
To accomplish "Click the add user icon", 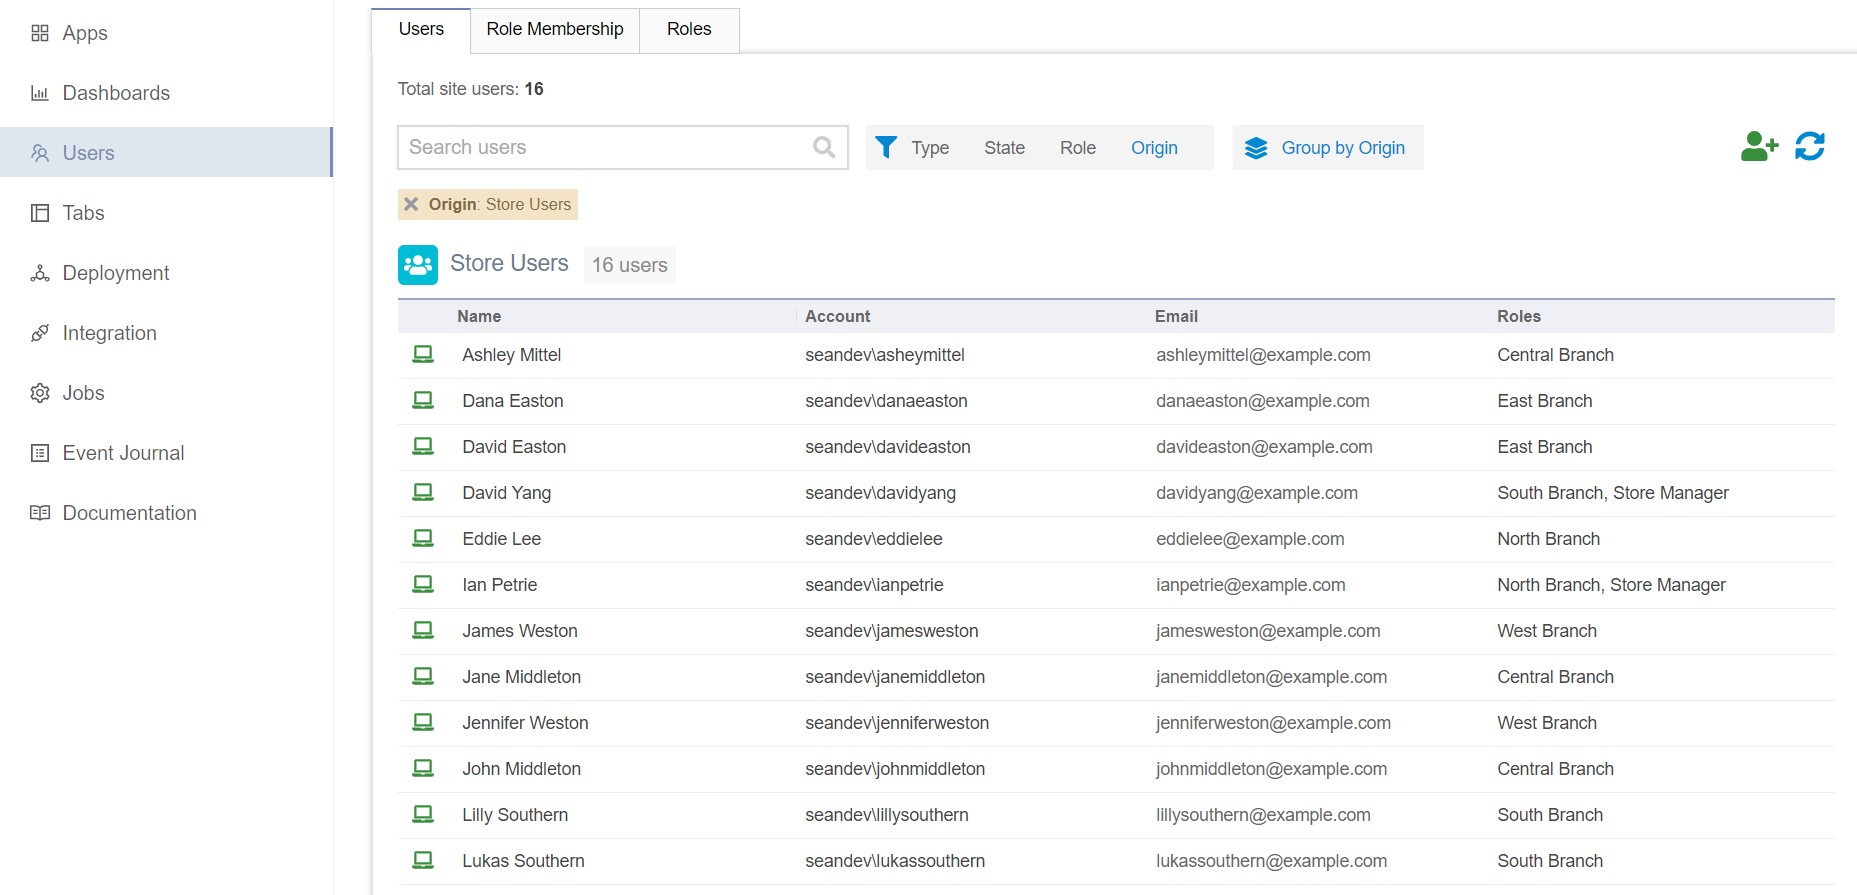I will [x=1758, y=147].
